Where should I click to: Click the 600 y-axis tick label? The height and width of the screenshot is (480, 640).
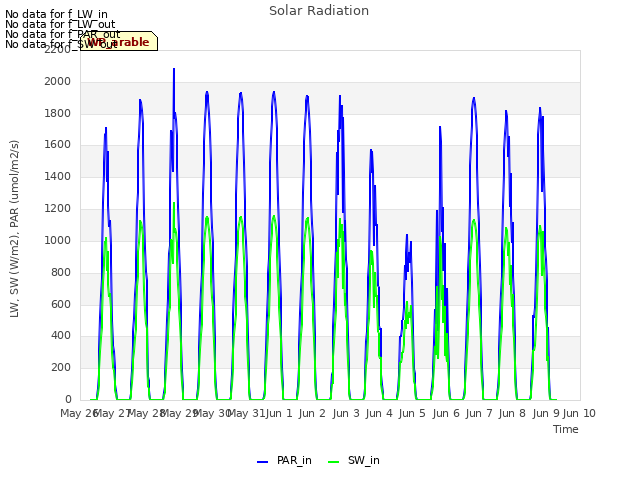click(x=61, y=304)
